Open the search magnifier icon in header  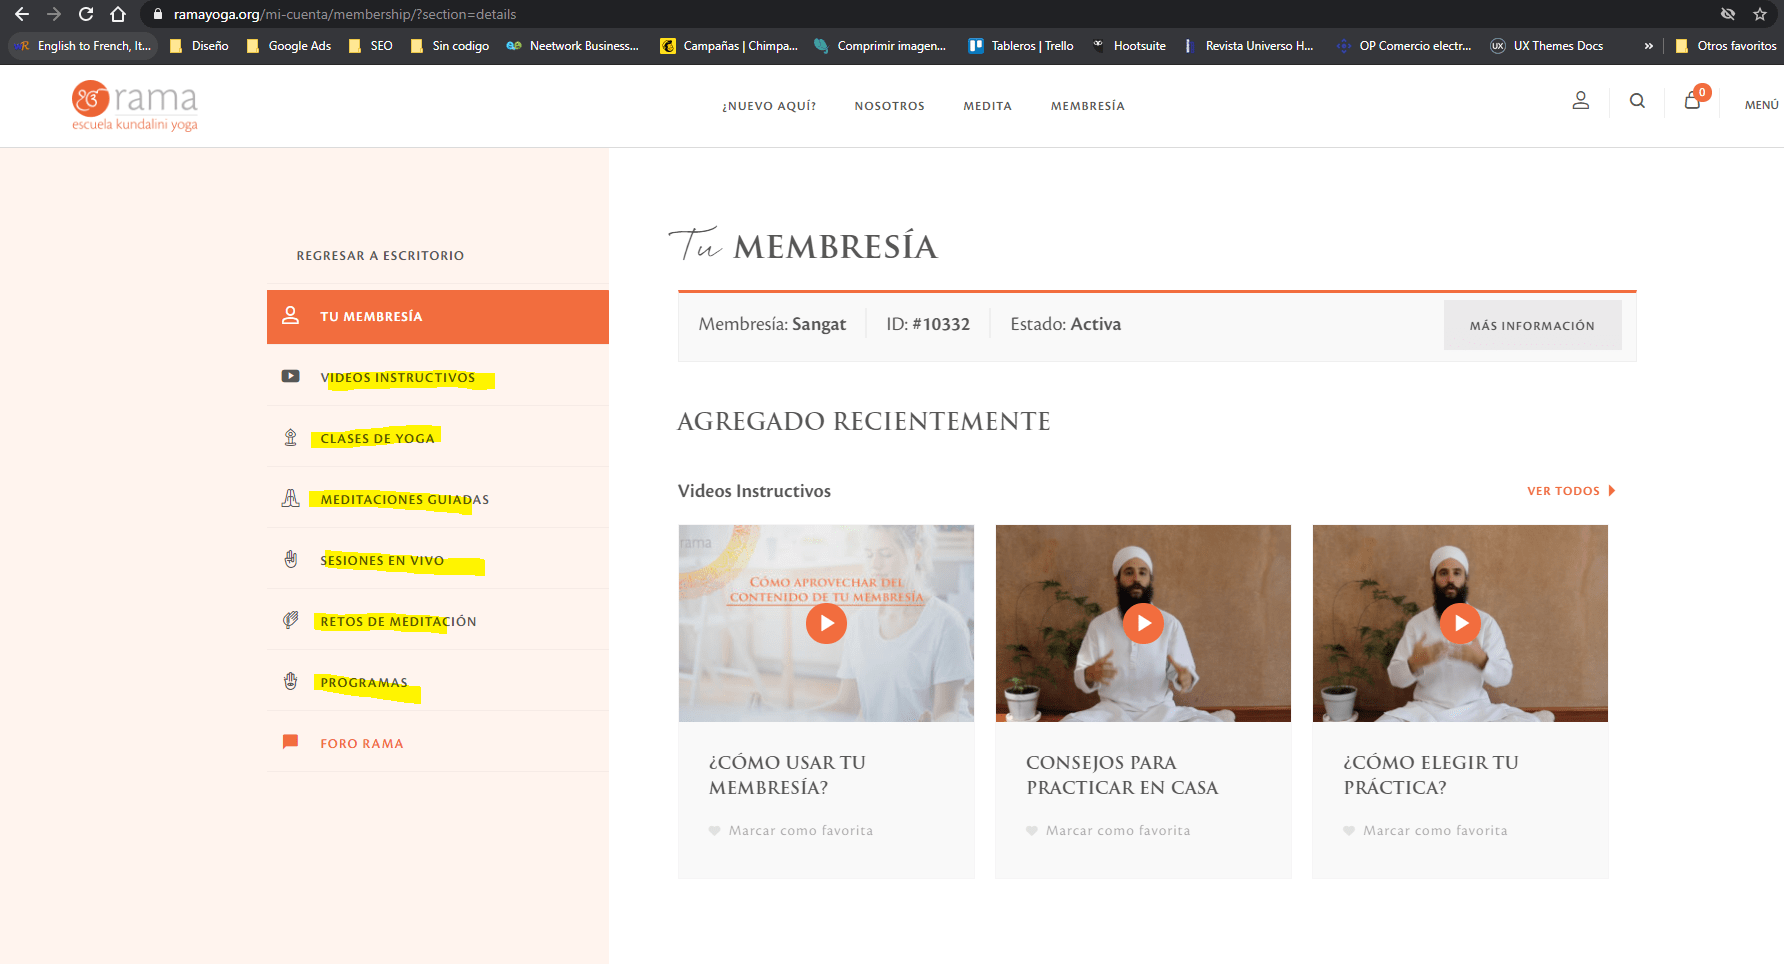pos(1637,101)
